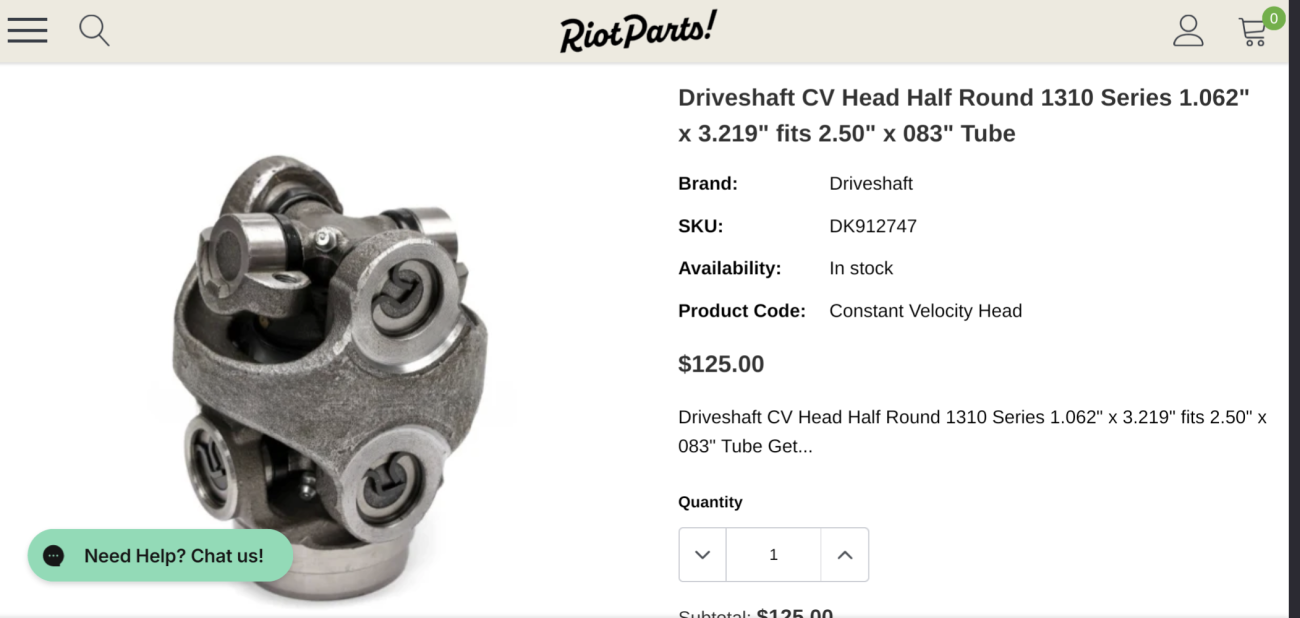Open the search magnifier icon
The image size is (1300, 618).
coord(94,30)
